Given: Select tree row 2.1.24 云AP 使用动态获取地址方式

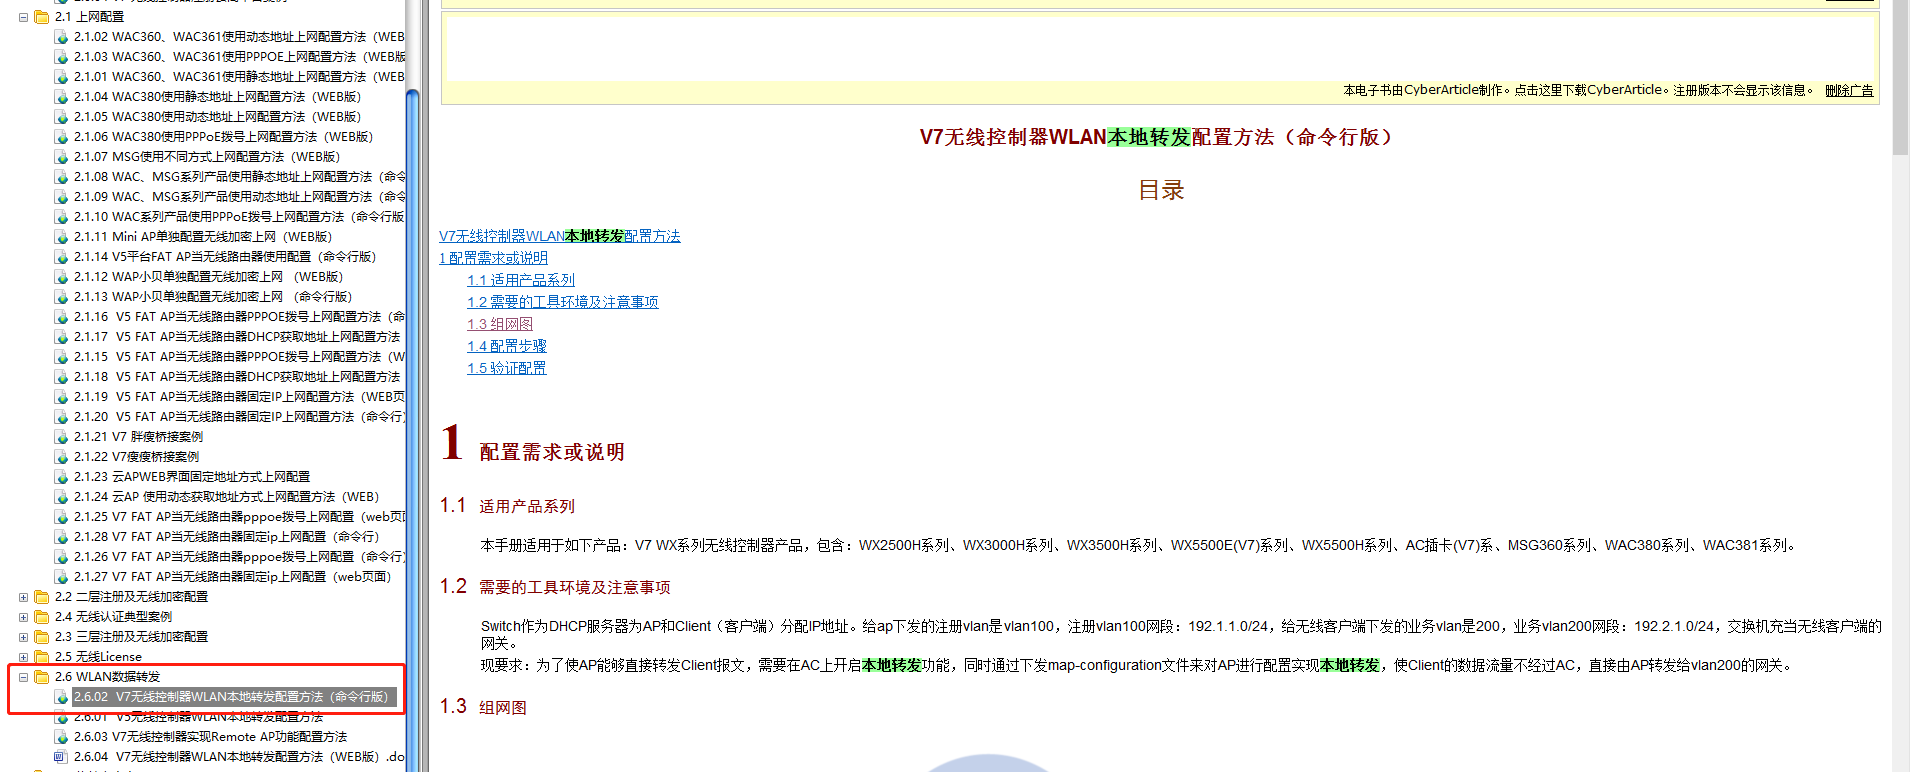Looking at the screenshot, I should [x=227, y=497].
